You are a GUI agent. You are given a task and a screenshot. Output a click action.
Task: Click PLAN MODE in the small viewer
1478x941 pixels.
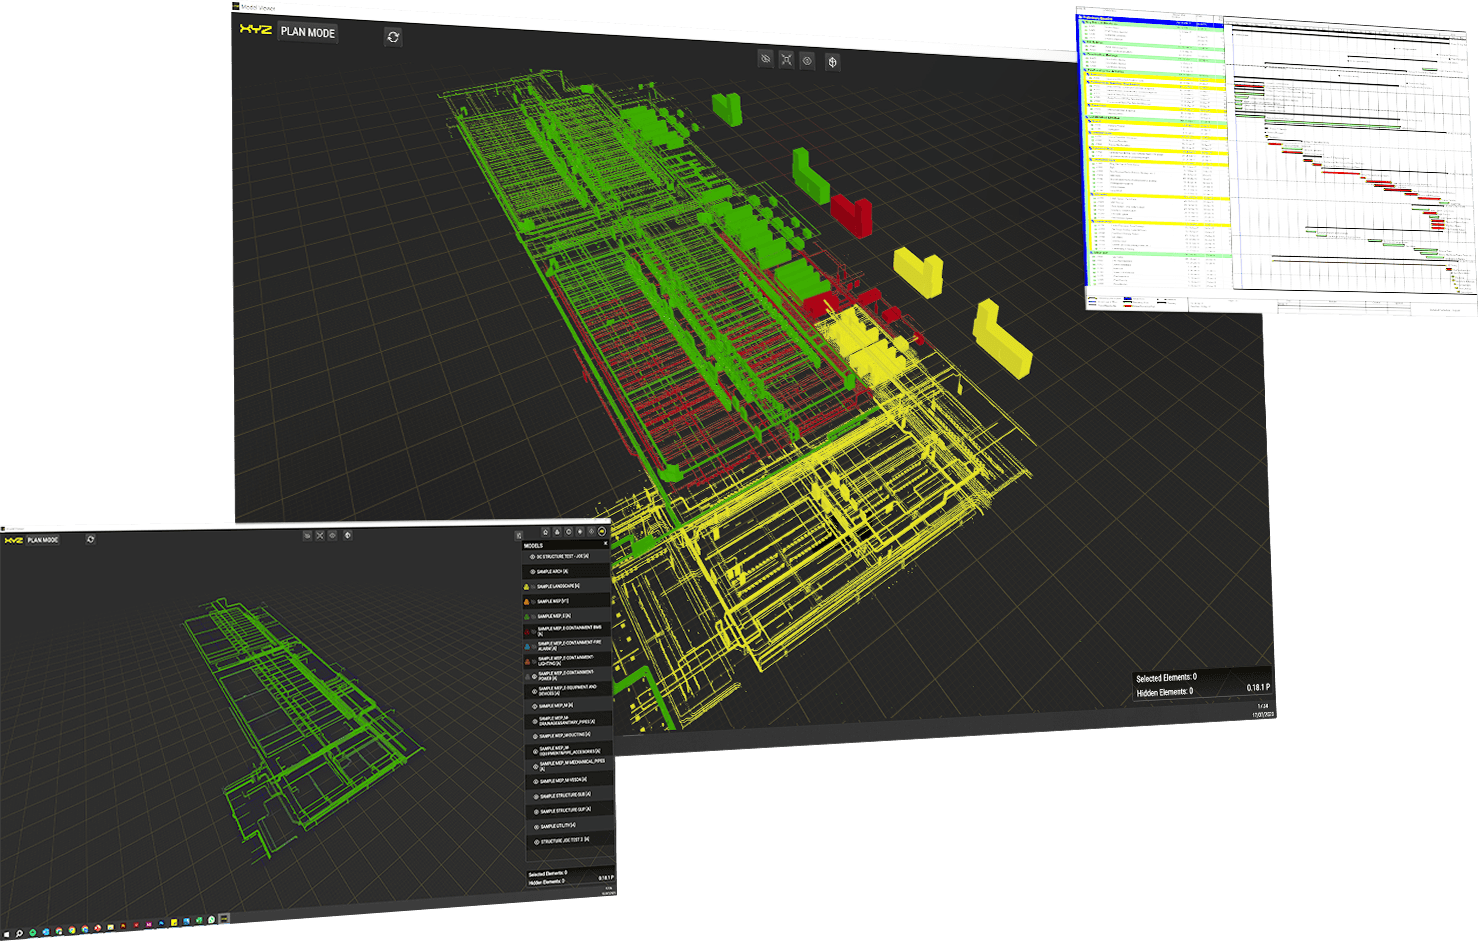pos(43,540)
